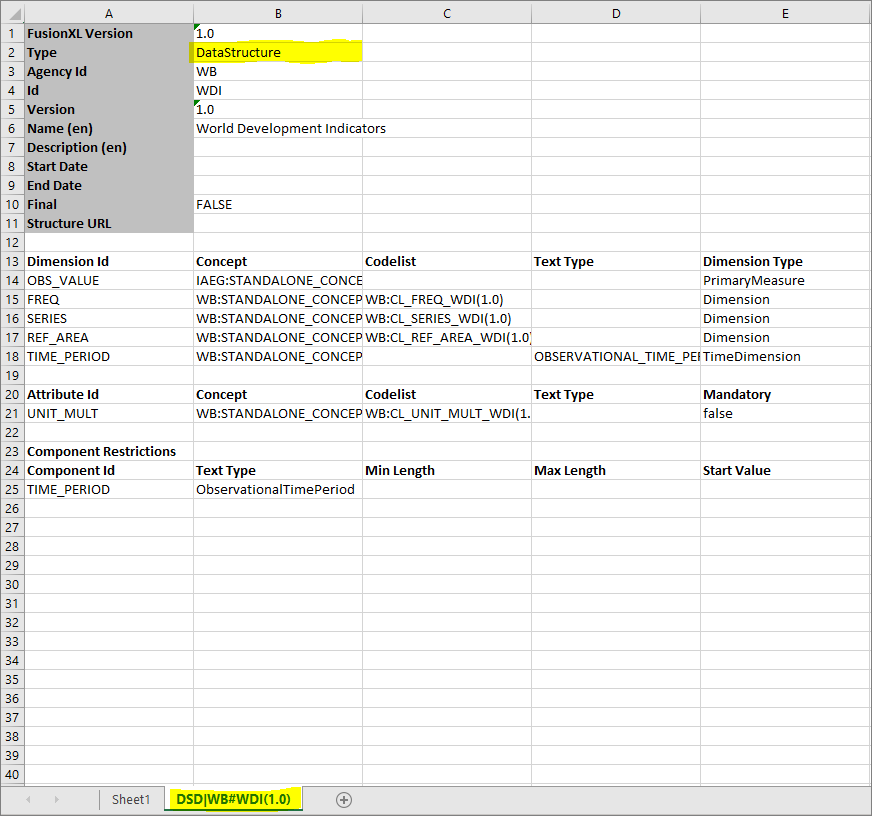The height and width of the screenshot is (816, 872).
Task: Click the WB:CL_FREQ_WDI(1.0) codelist cell
Action: coord(434,300)
